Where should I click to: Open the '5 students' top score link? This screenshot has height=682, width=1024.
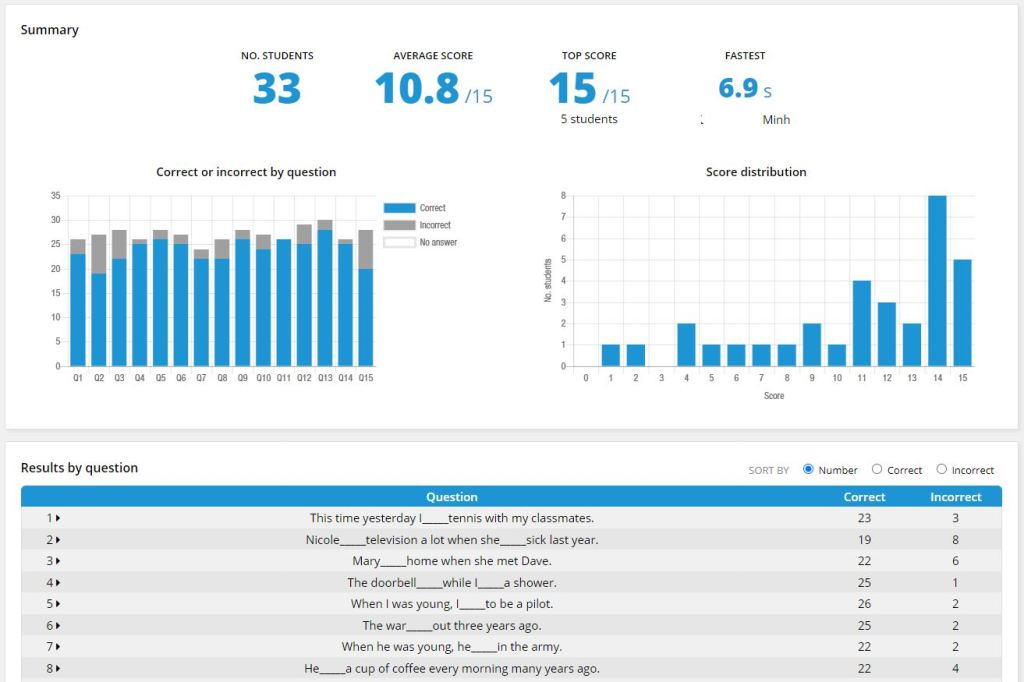(x=589, y=119)
